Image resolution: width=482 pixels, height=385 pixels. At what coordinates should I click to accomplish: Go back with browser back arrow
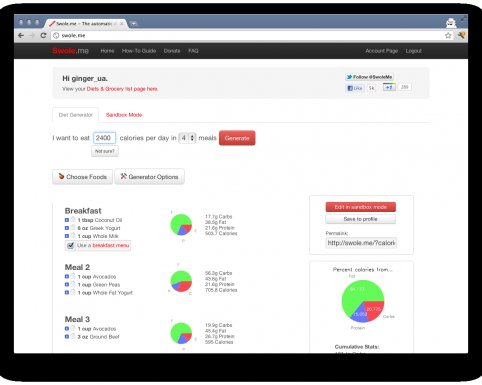21,35
